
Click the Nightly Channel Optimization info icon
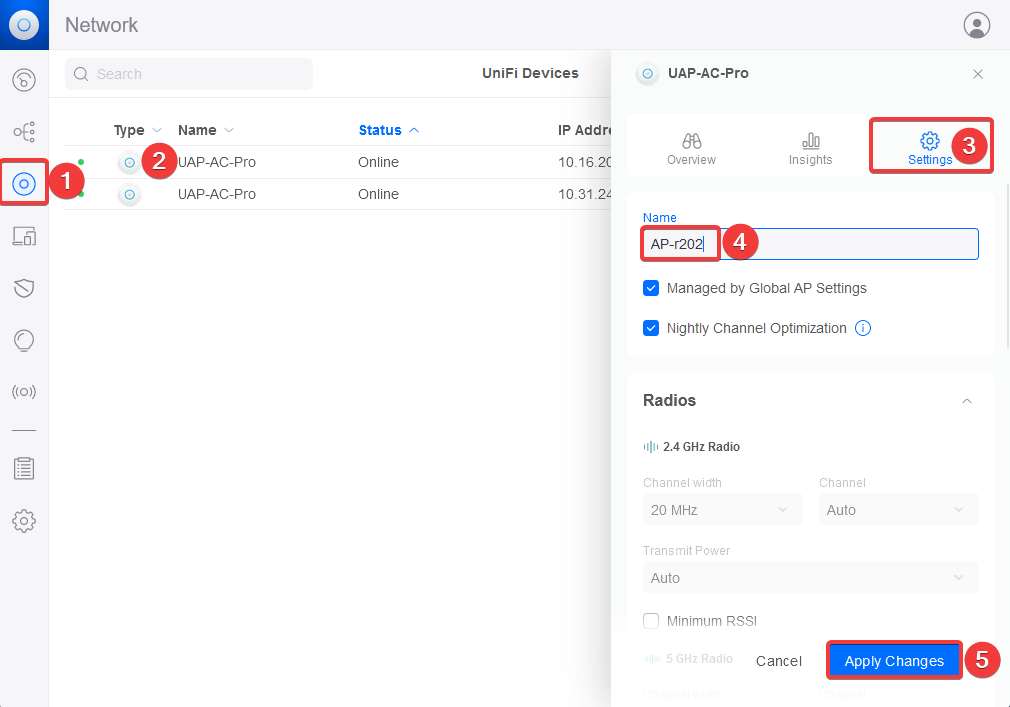pos(862,328)
